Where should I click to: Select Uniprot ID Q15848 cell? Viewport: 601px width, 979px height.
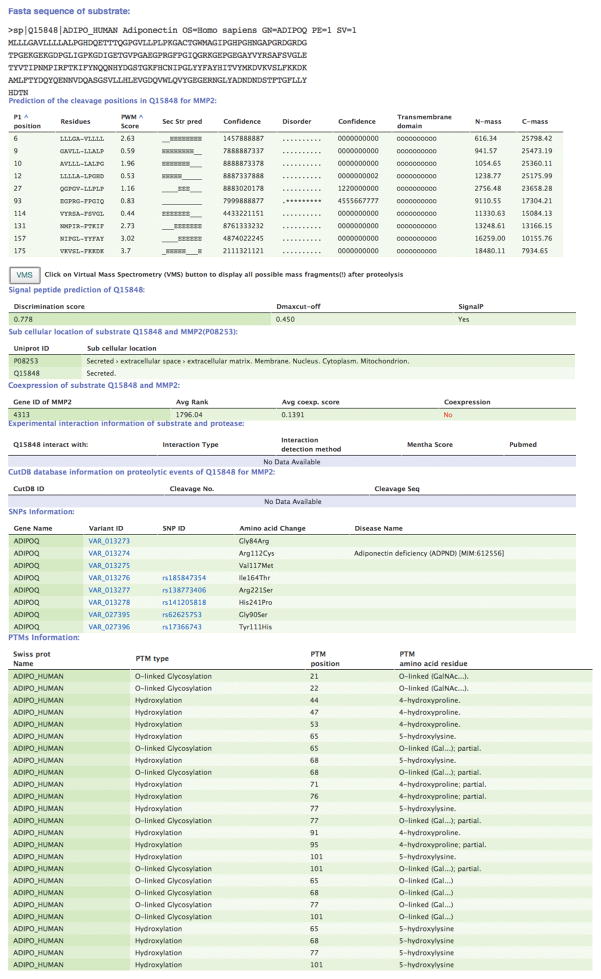coord(26,373)
